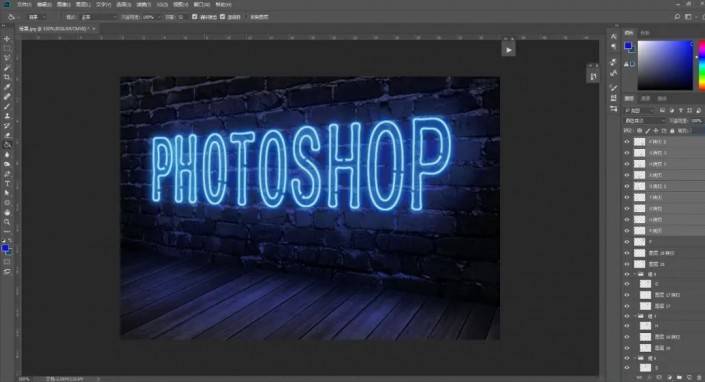
Task: Open the 文件 (File) menu
Action: click(24, 4)
